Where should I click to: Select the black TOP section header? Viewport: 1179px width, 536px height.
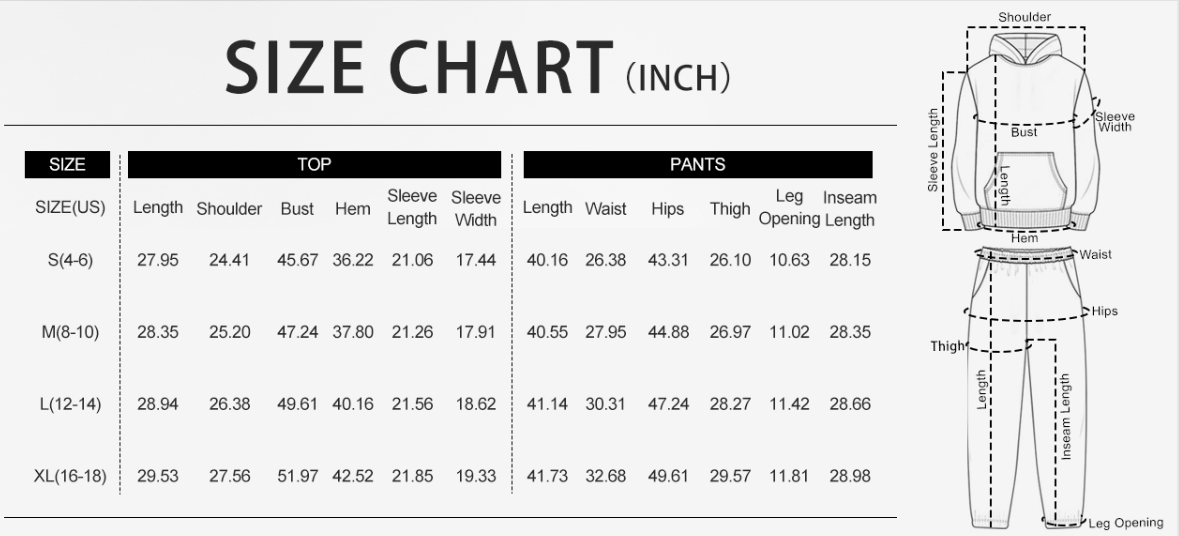(x=314, y=164)
